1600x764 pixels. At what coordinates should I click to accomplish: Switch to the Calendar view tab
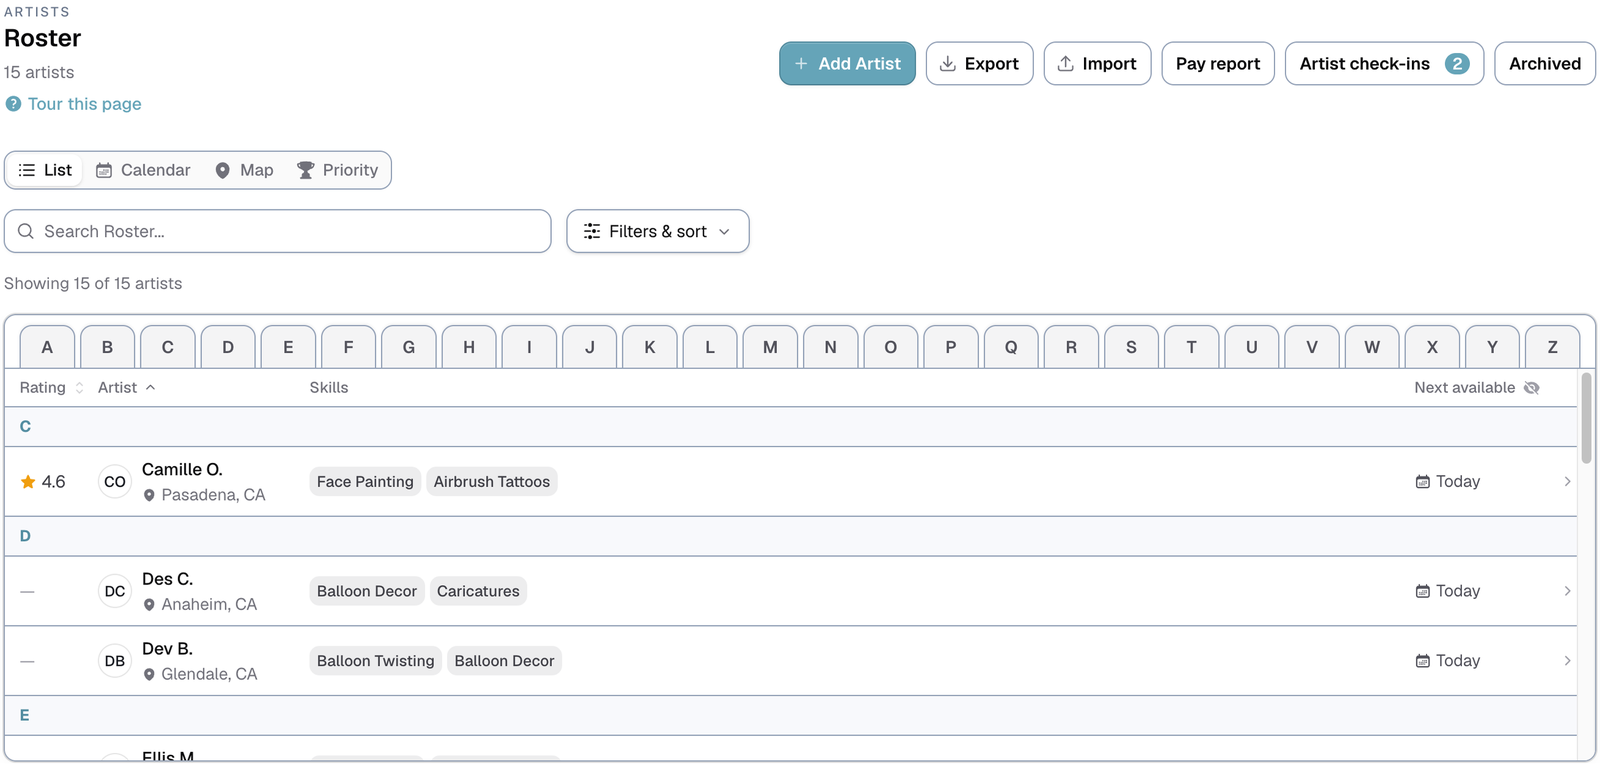143,170
